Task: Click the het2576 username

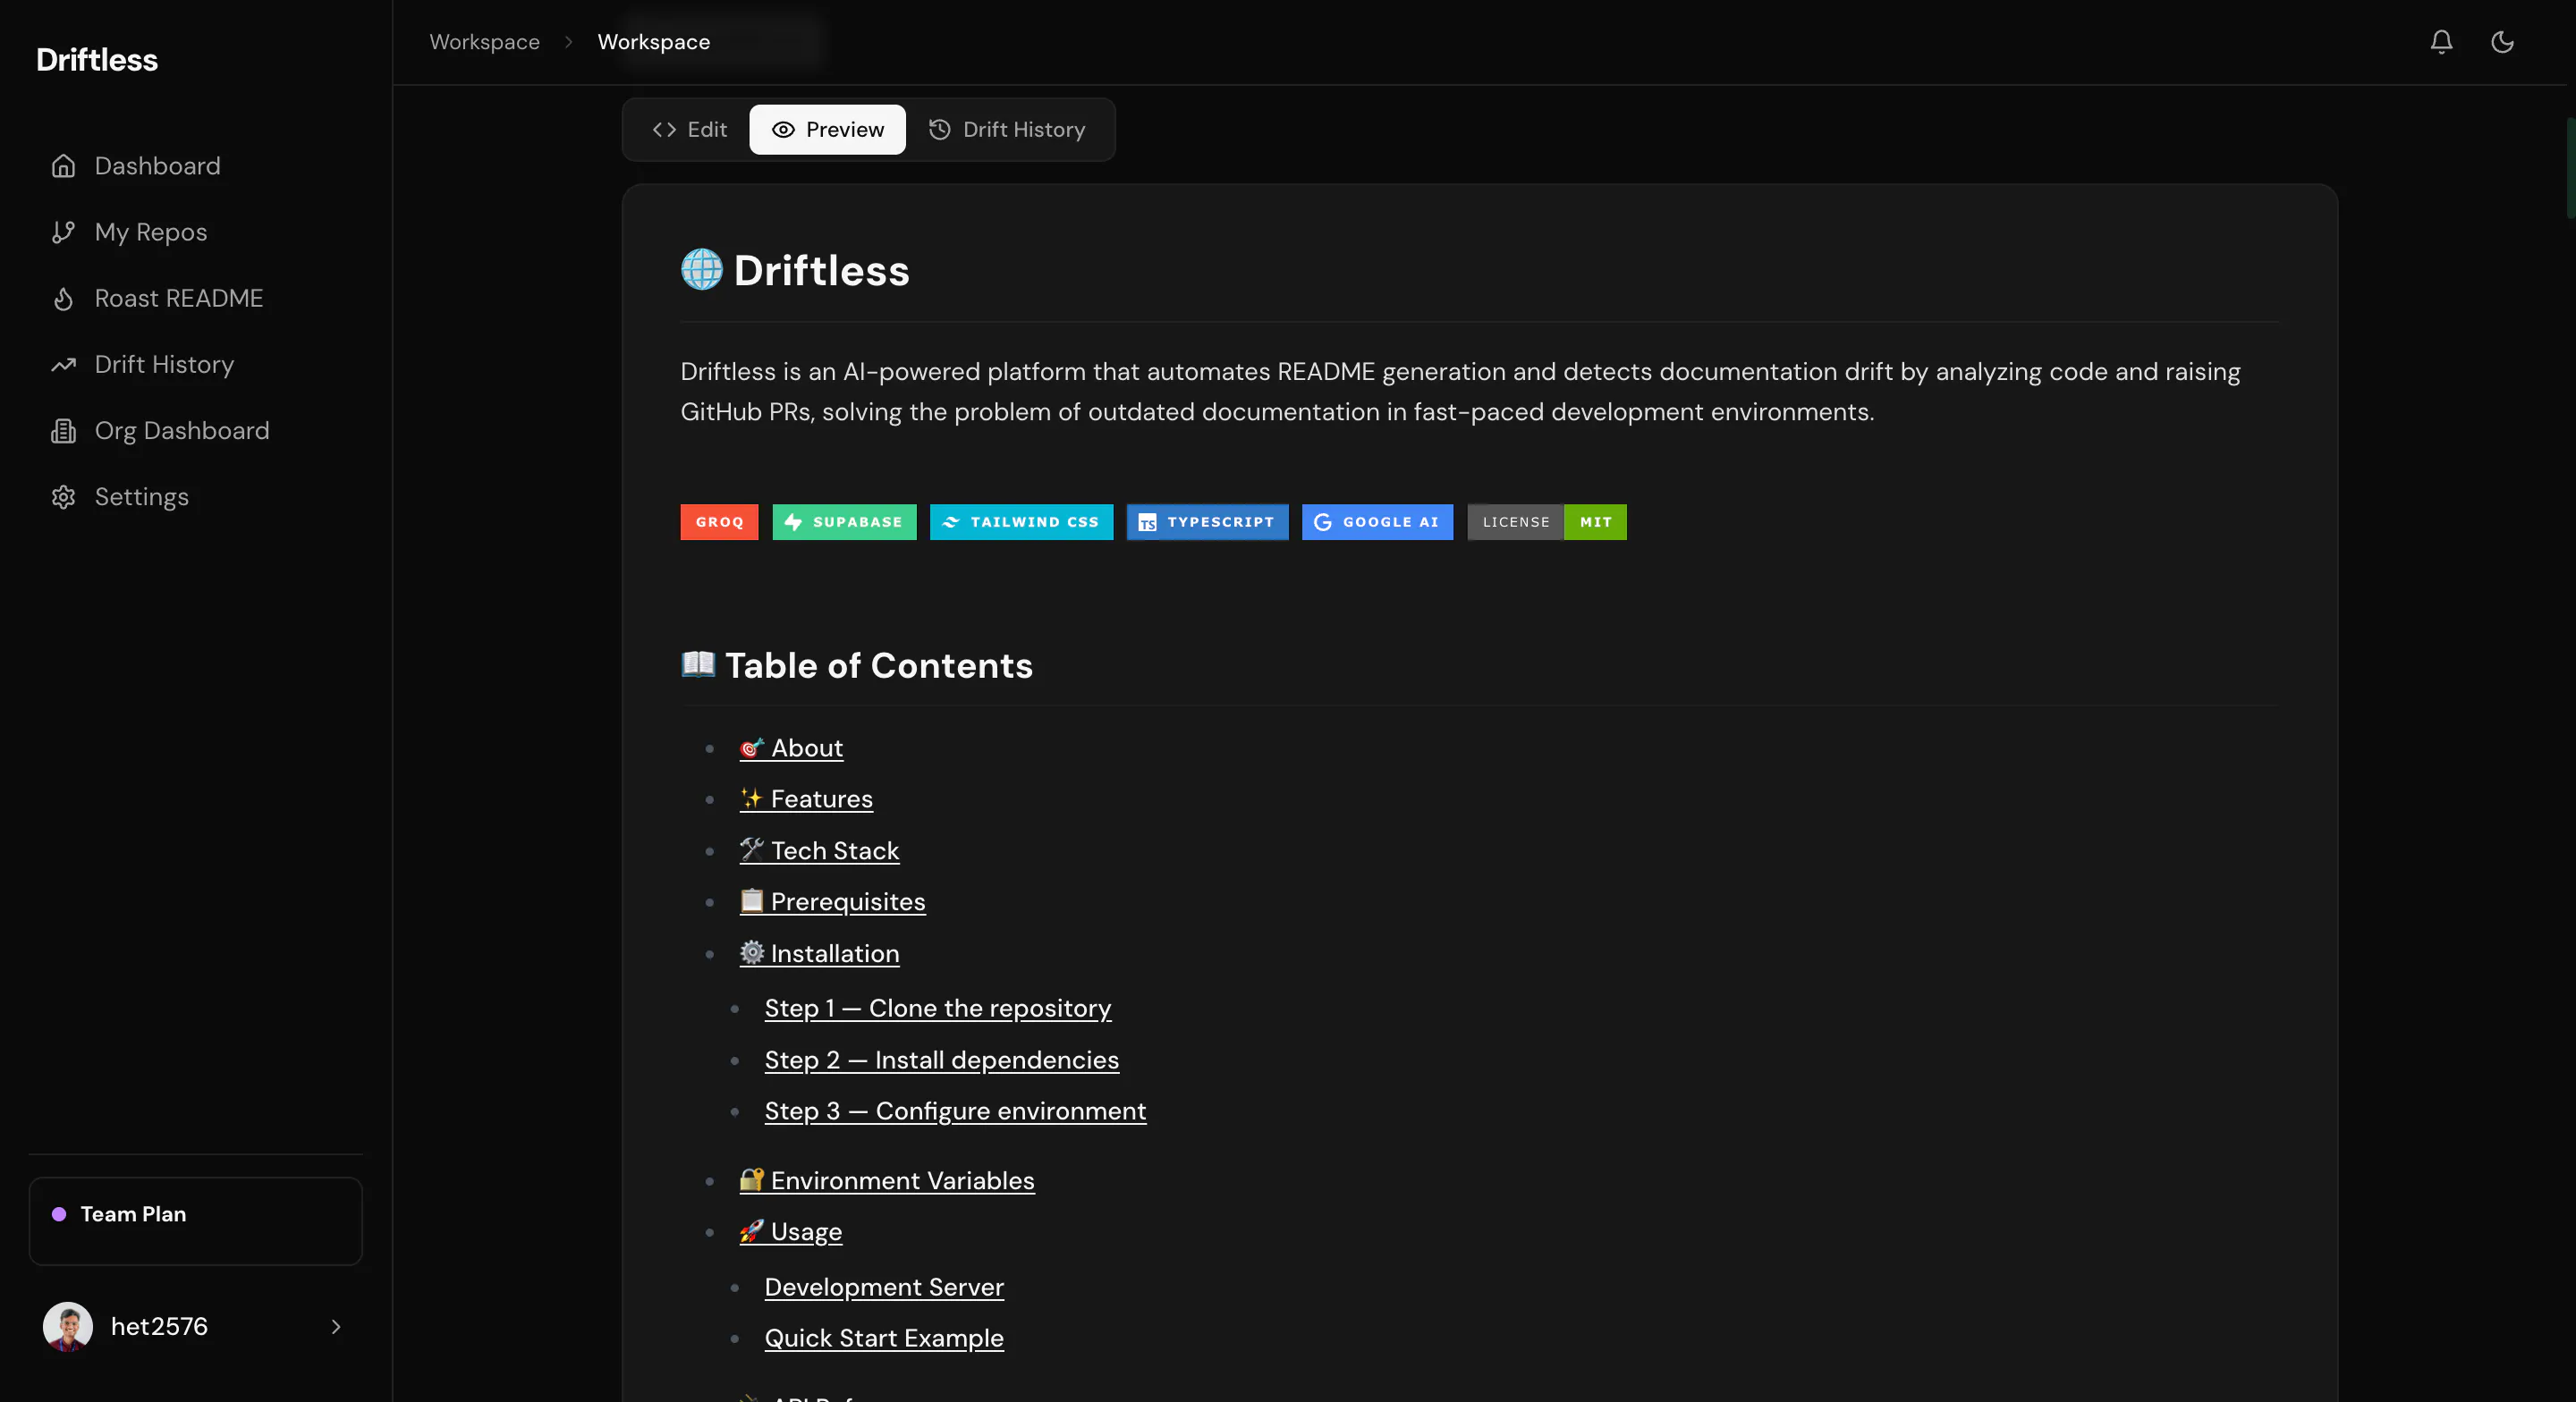Action: 159,1327
